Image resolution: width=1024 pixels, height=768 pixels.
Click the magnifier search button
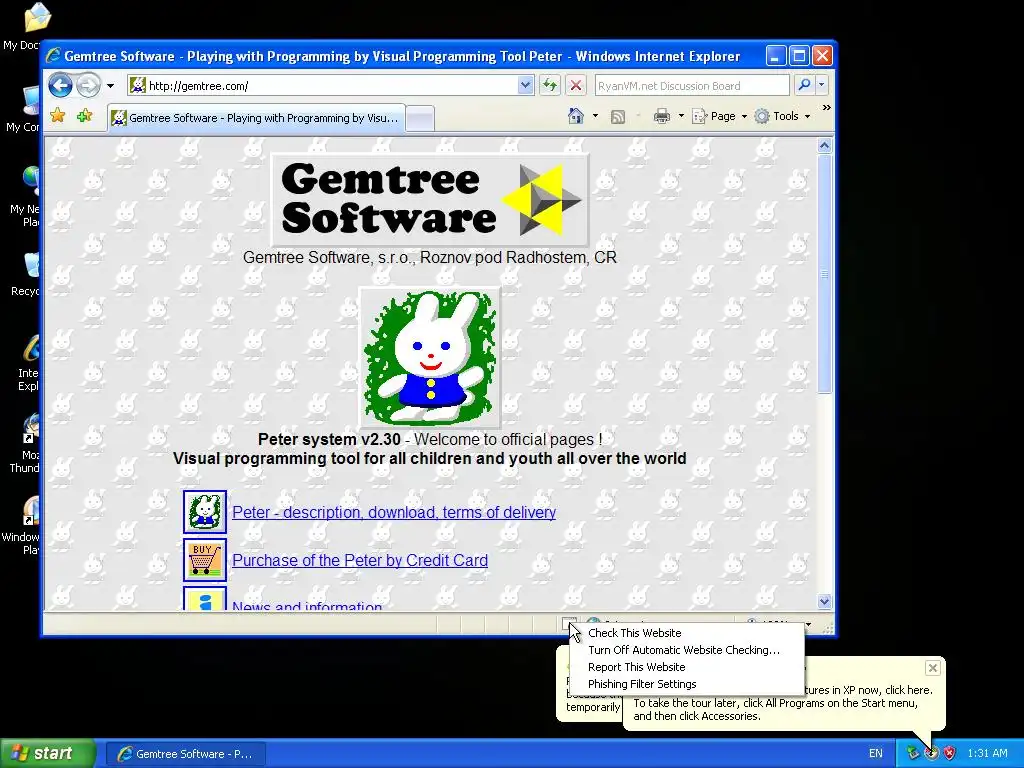pyautogui.click(x=804, y=85)
